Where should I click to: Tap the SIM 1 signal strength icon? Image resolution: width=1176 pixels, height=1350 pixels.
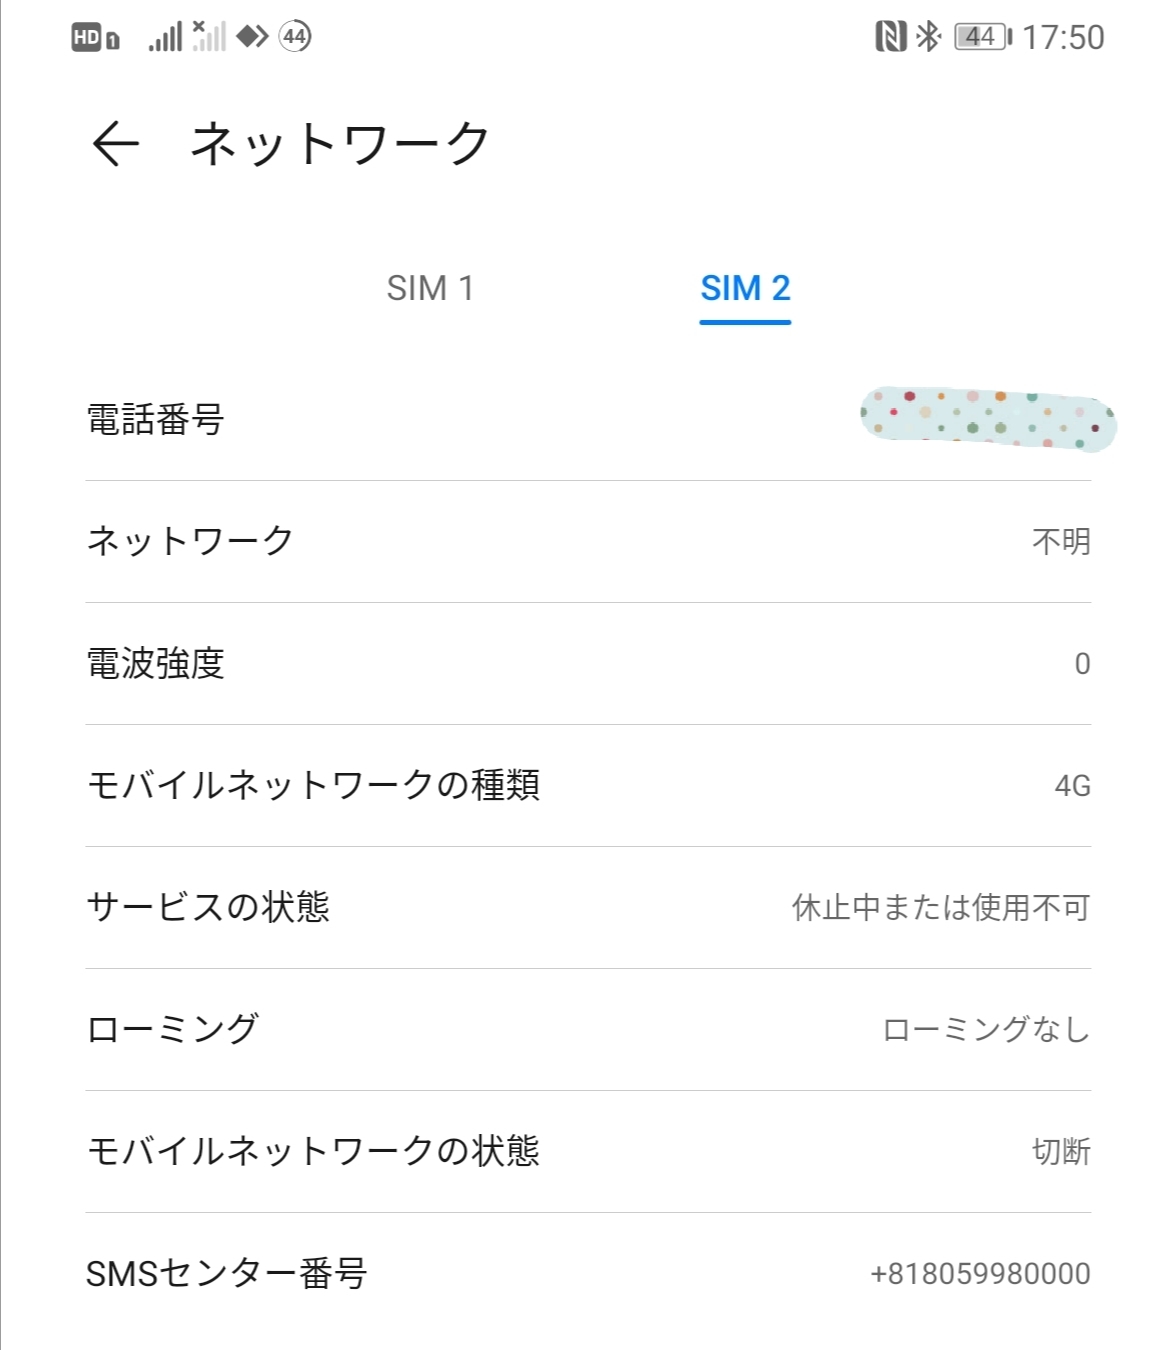pos(166,38)
